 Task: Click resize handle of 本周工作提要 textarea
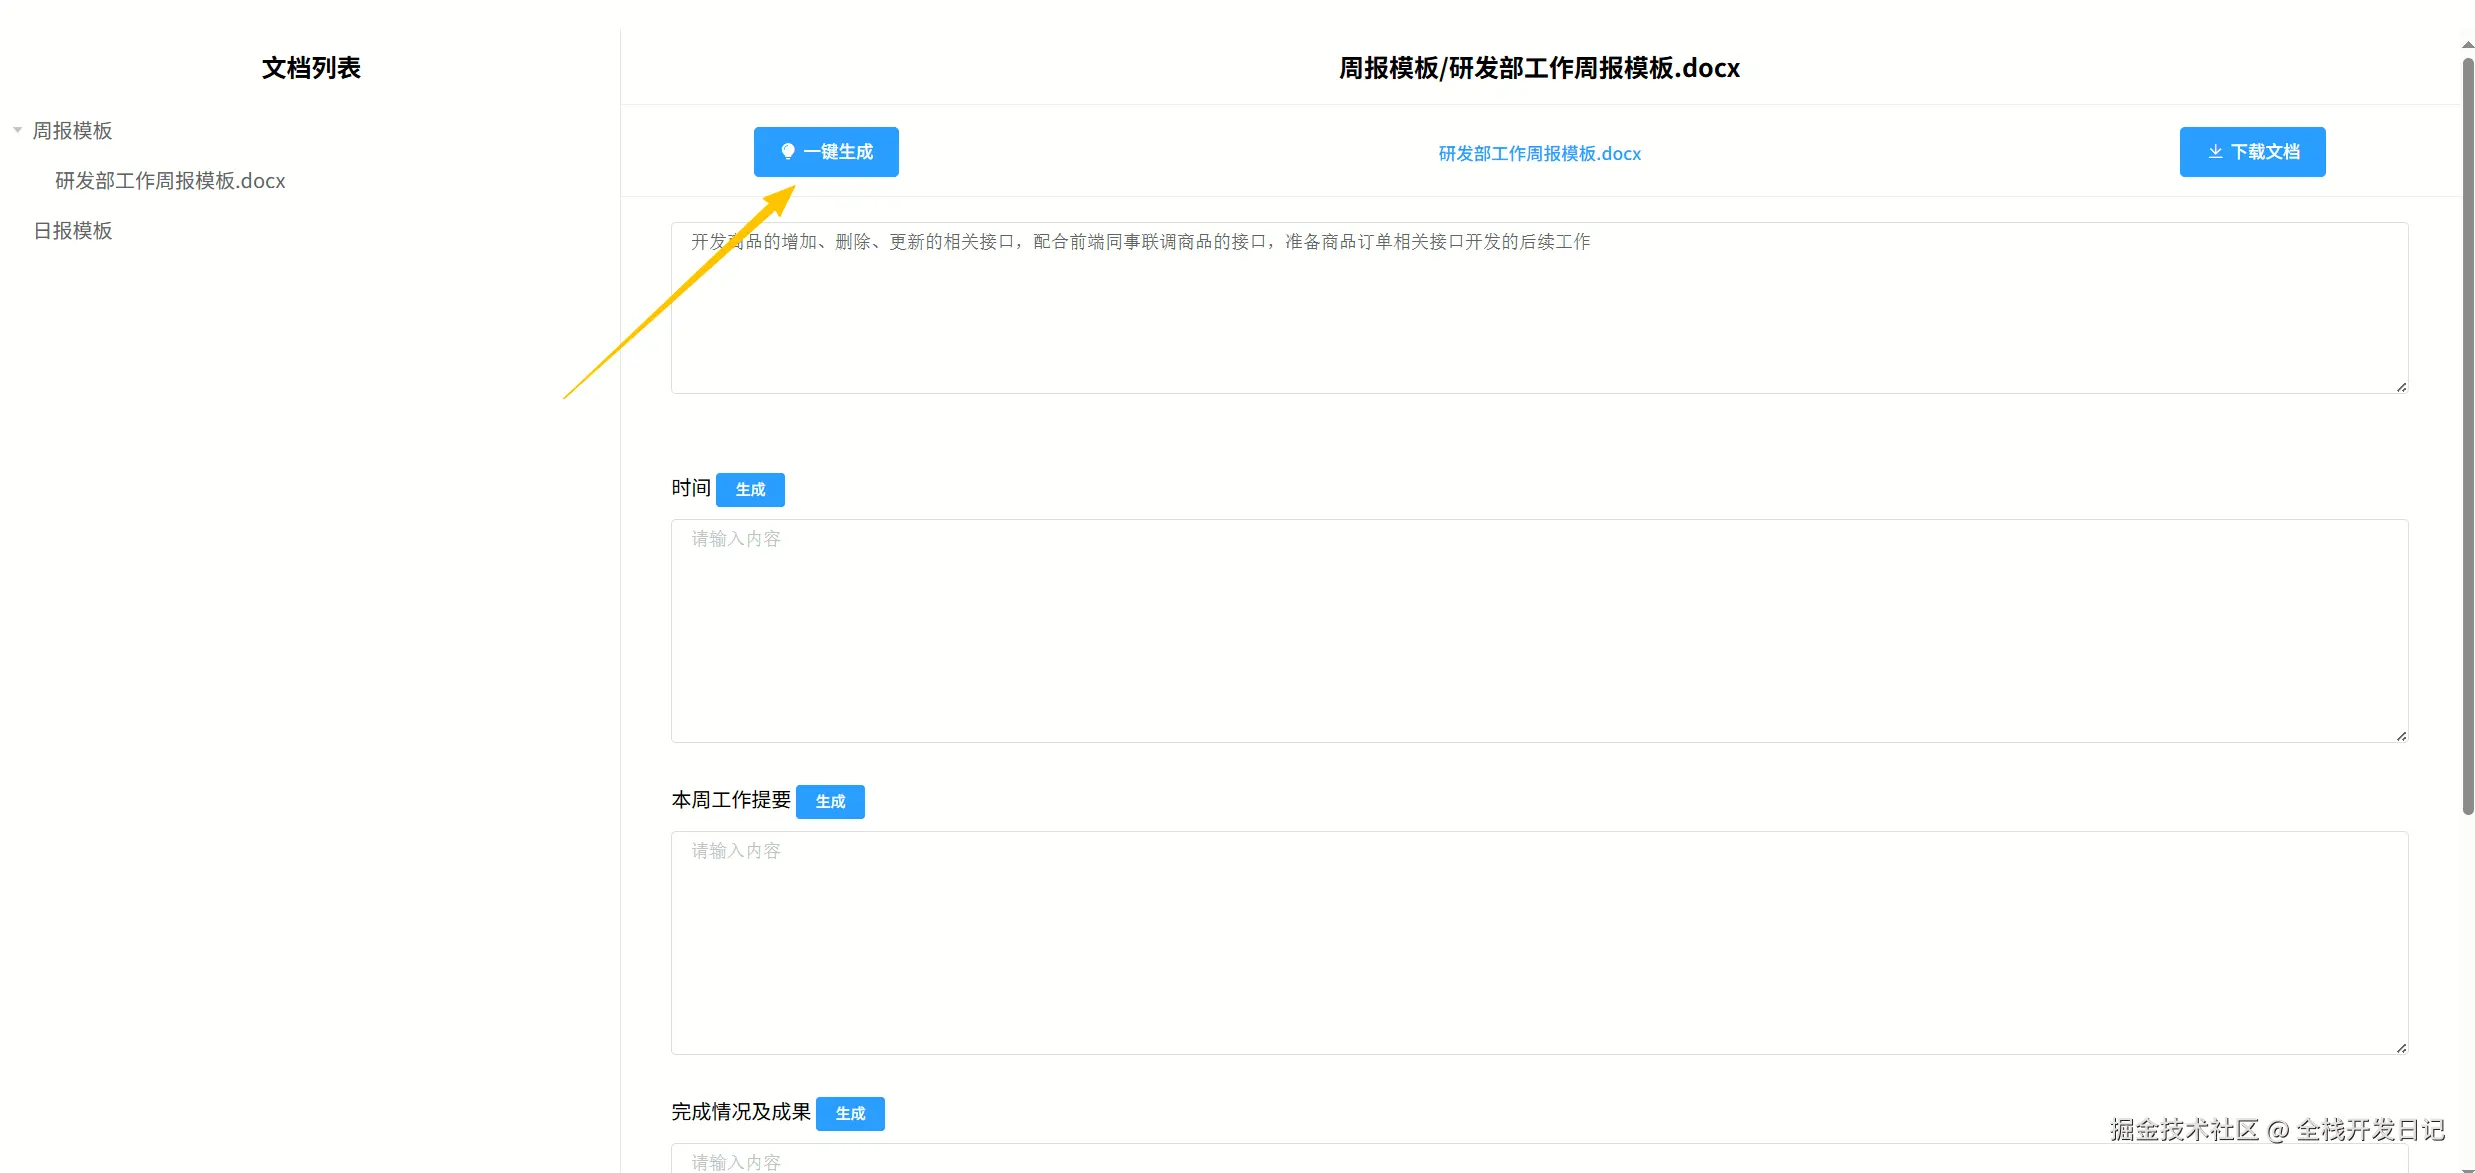click(2401, 1048)
